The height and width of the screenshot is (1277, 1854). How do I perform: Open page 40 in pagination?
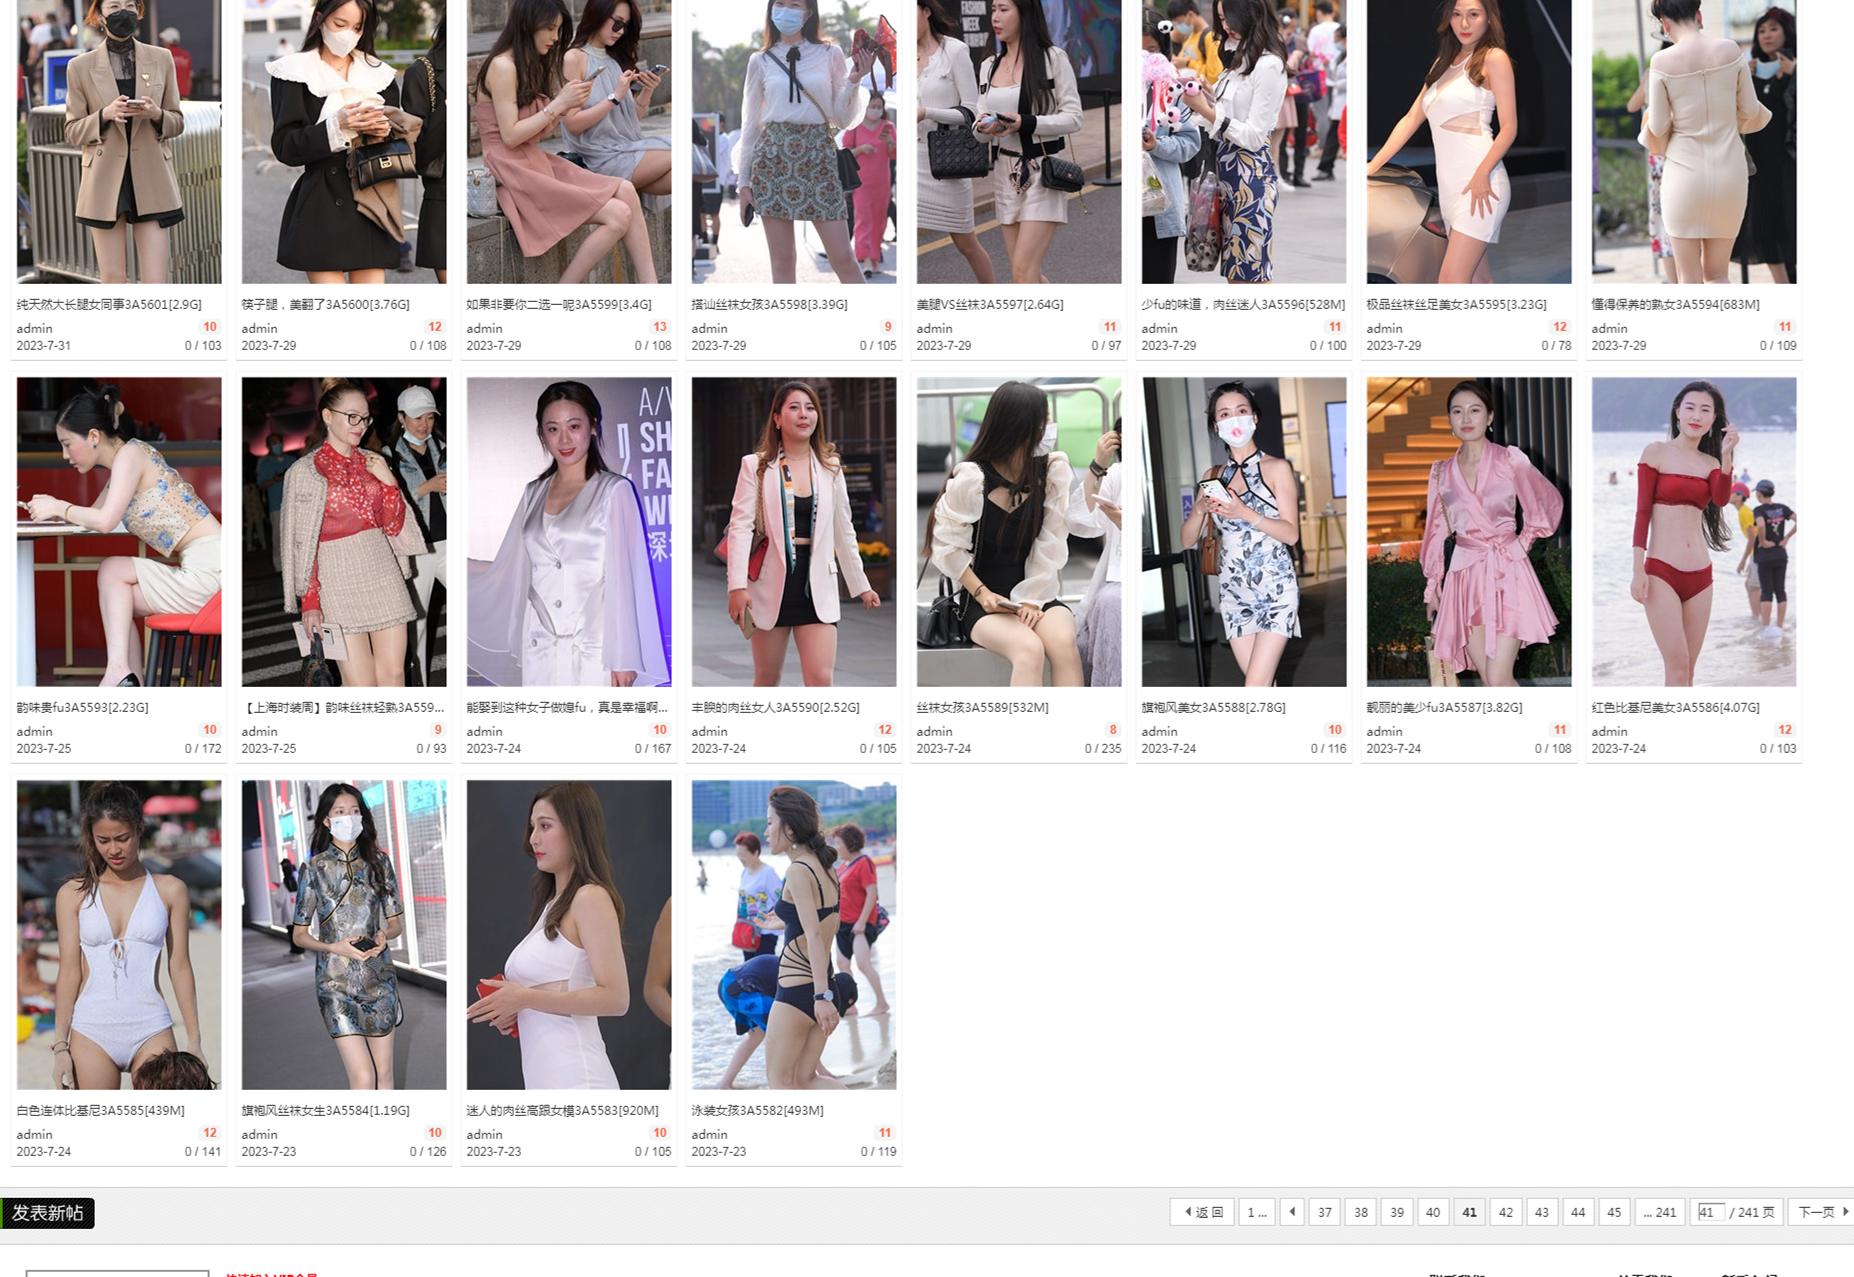(1433, 1212)
